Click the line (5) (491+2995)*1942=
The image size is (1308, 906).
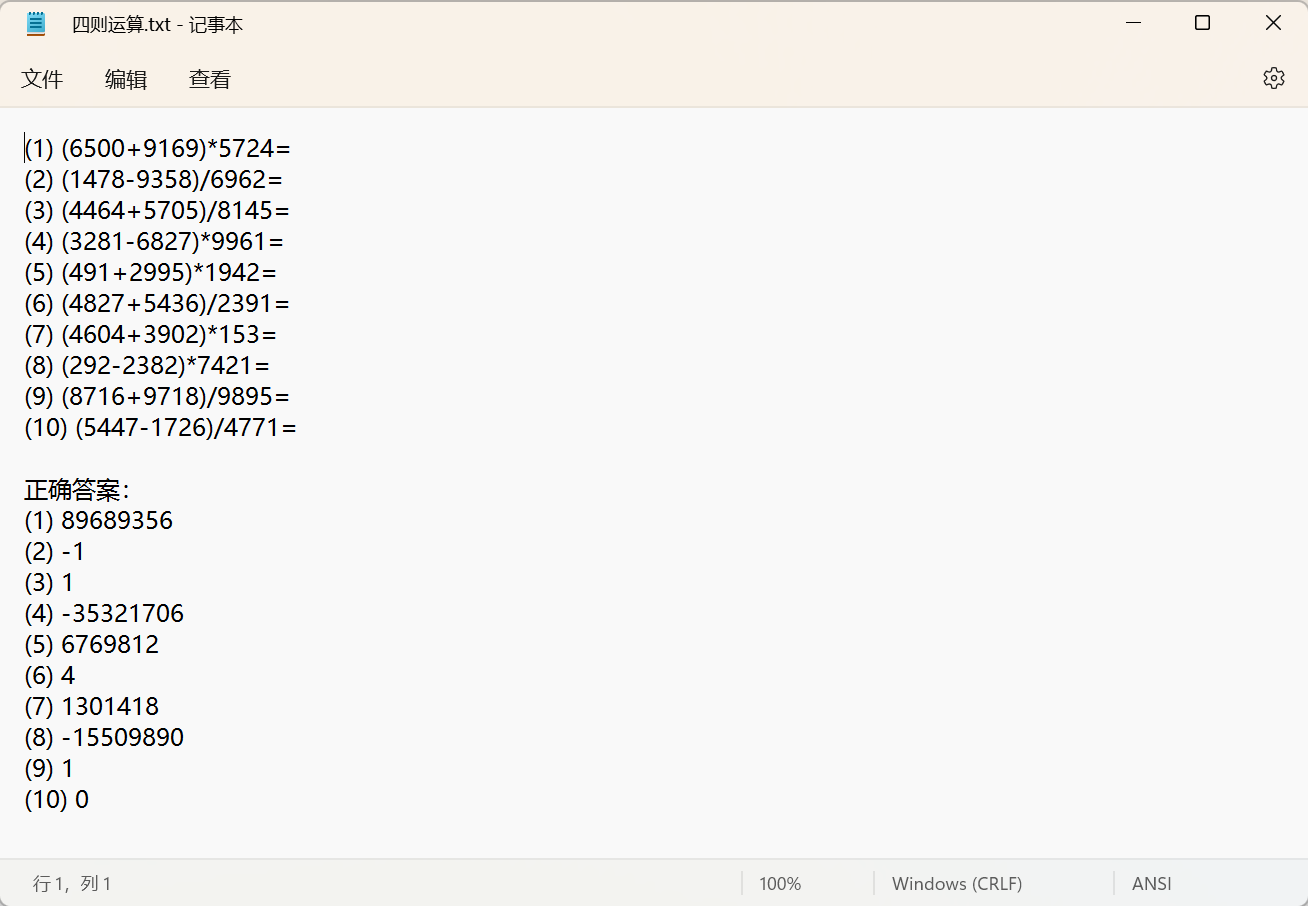tap(150, 273)
